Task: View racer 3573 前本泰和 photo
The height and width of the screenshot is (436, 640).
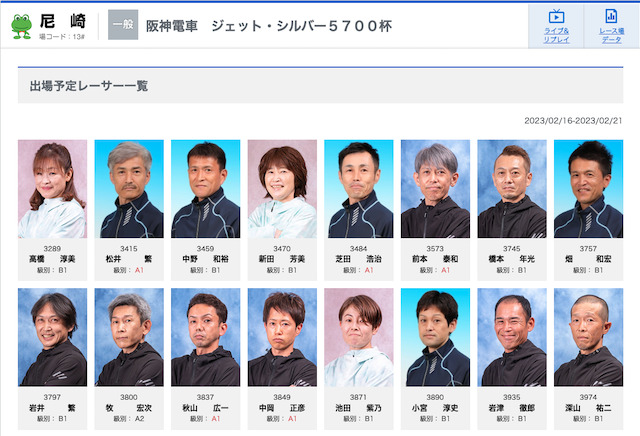Action: click(435, 189)
